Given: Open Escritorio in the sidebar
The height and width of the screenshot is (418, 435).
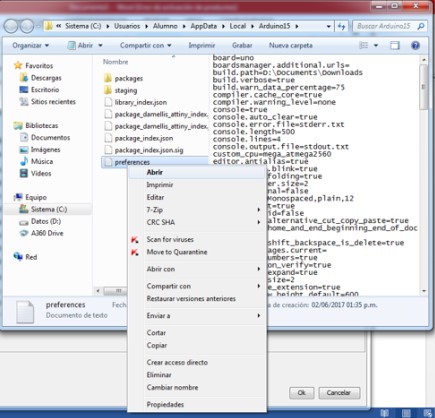Looking at the screenshot, I should pos(39,90).
